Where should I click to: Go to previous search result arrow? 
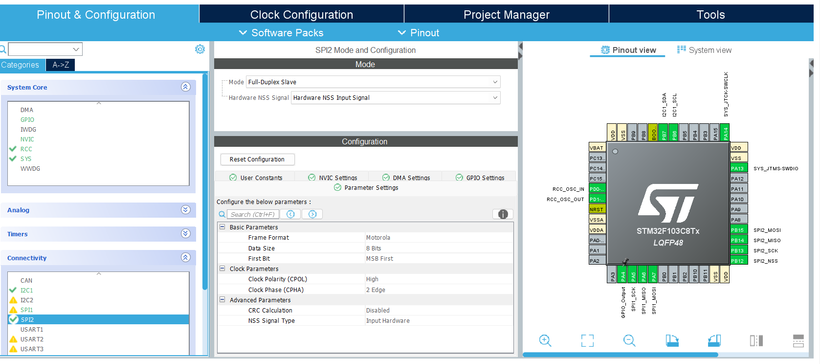(291, 214)
